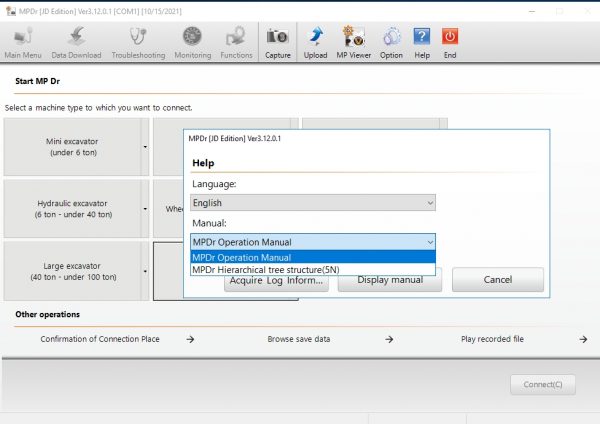Open the Functions toolbar icon
The height and width of the screenshot is (424, 600).
[x=236, y=43]
